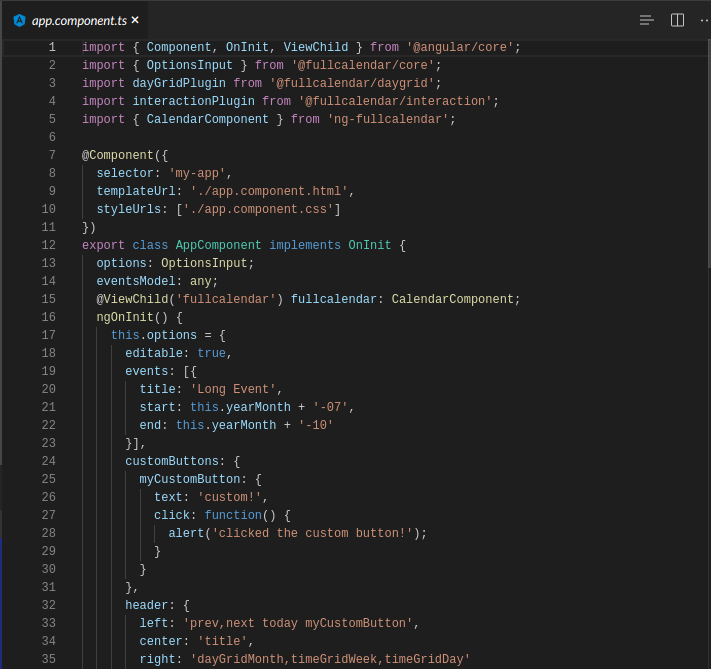The image size is (711, 669).
Task: Click line number 12 in the gutter
Action: click(49, 245)
